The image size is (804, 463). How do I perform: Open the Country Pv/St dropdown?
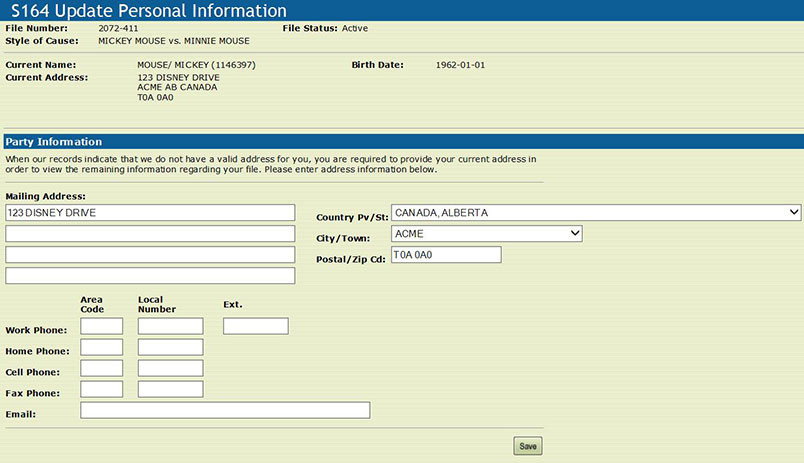click(596, 213)
